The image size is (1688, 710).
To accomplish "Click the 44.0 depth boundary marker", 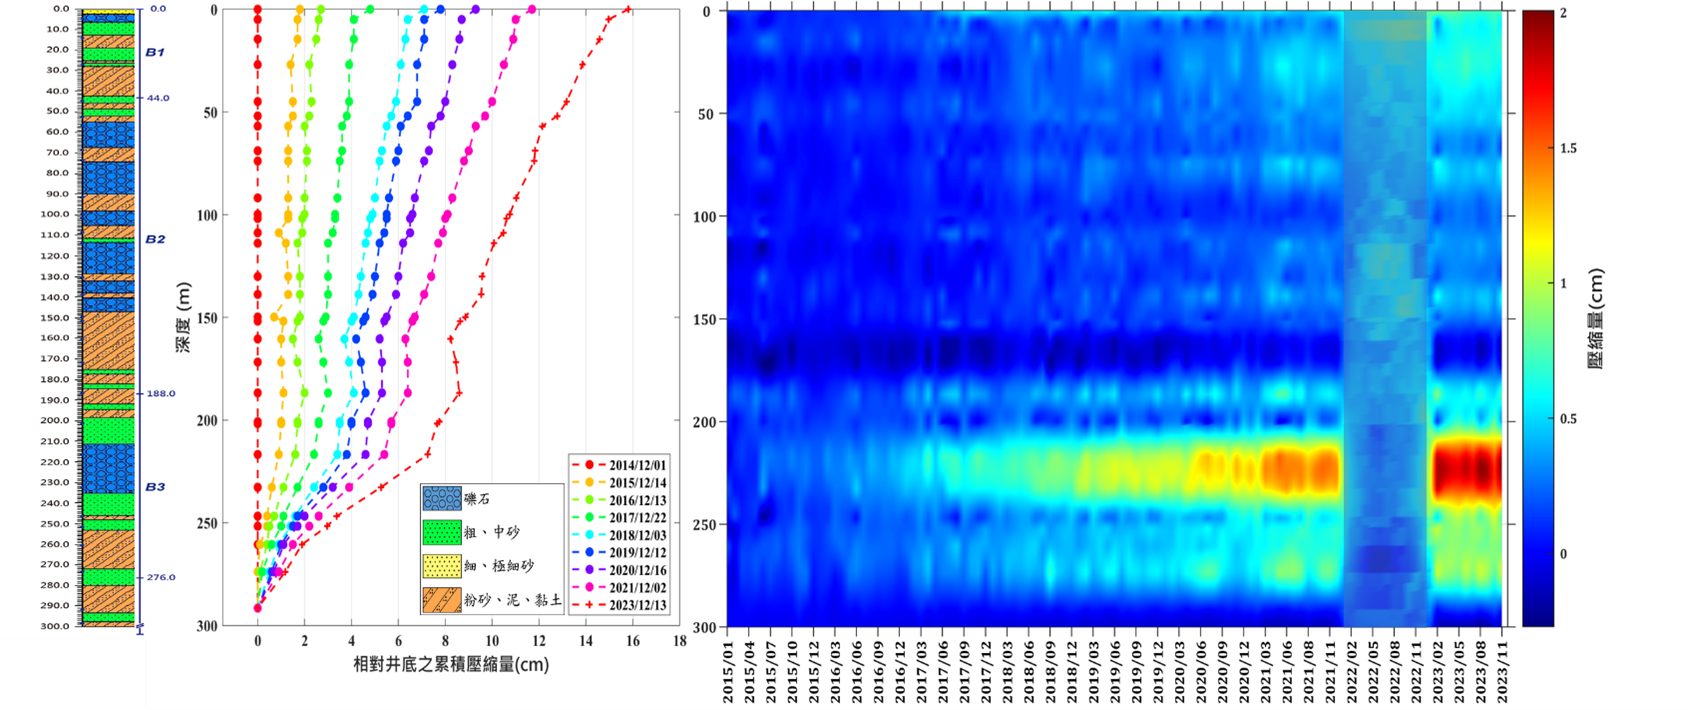I will tap(158, 98).
